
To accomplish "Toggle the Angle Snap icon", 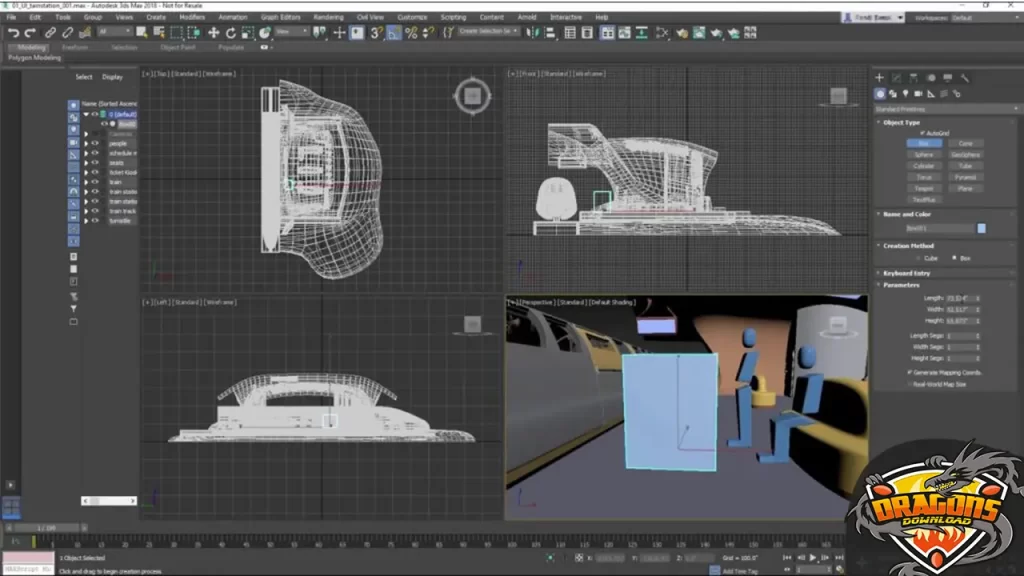I will [395, 33].
